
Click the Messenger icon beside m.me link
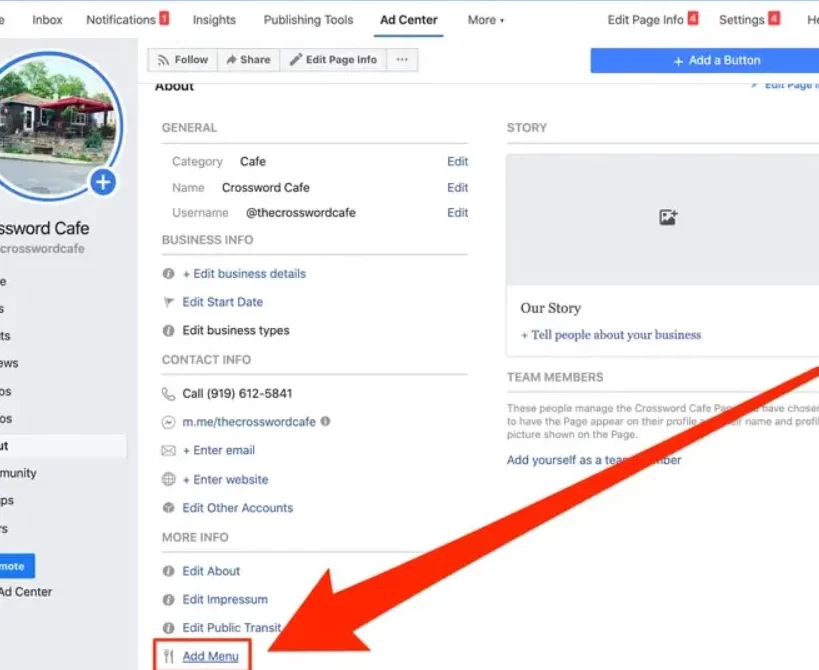pos(168,422)
